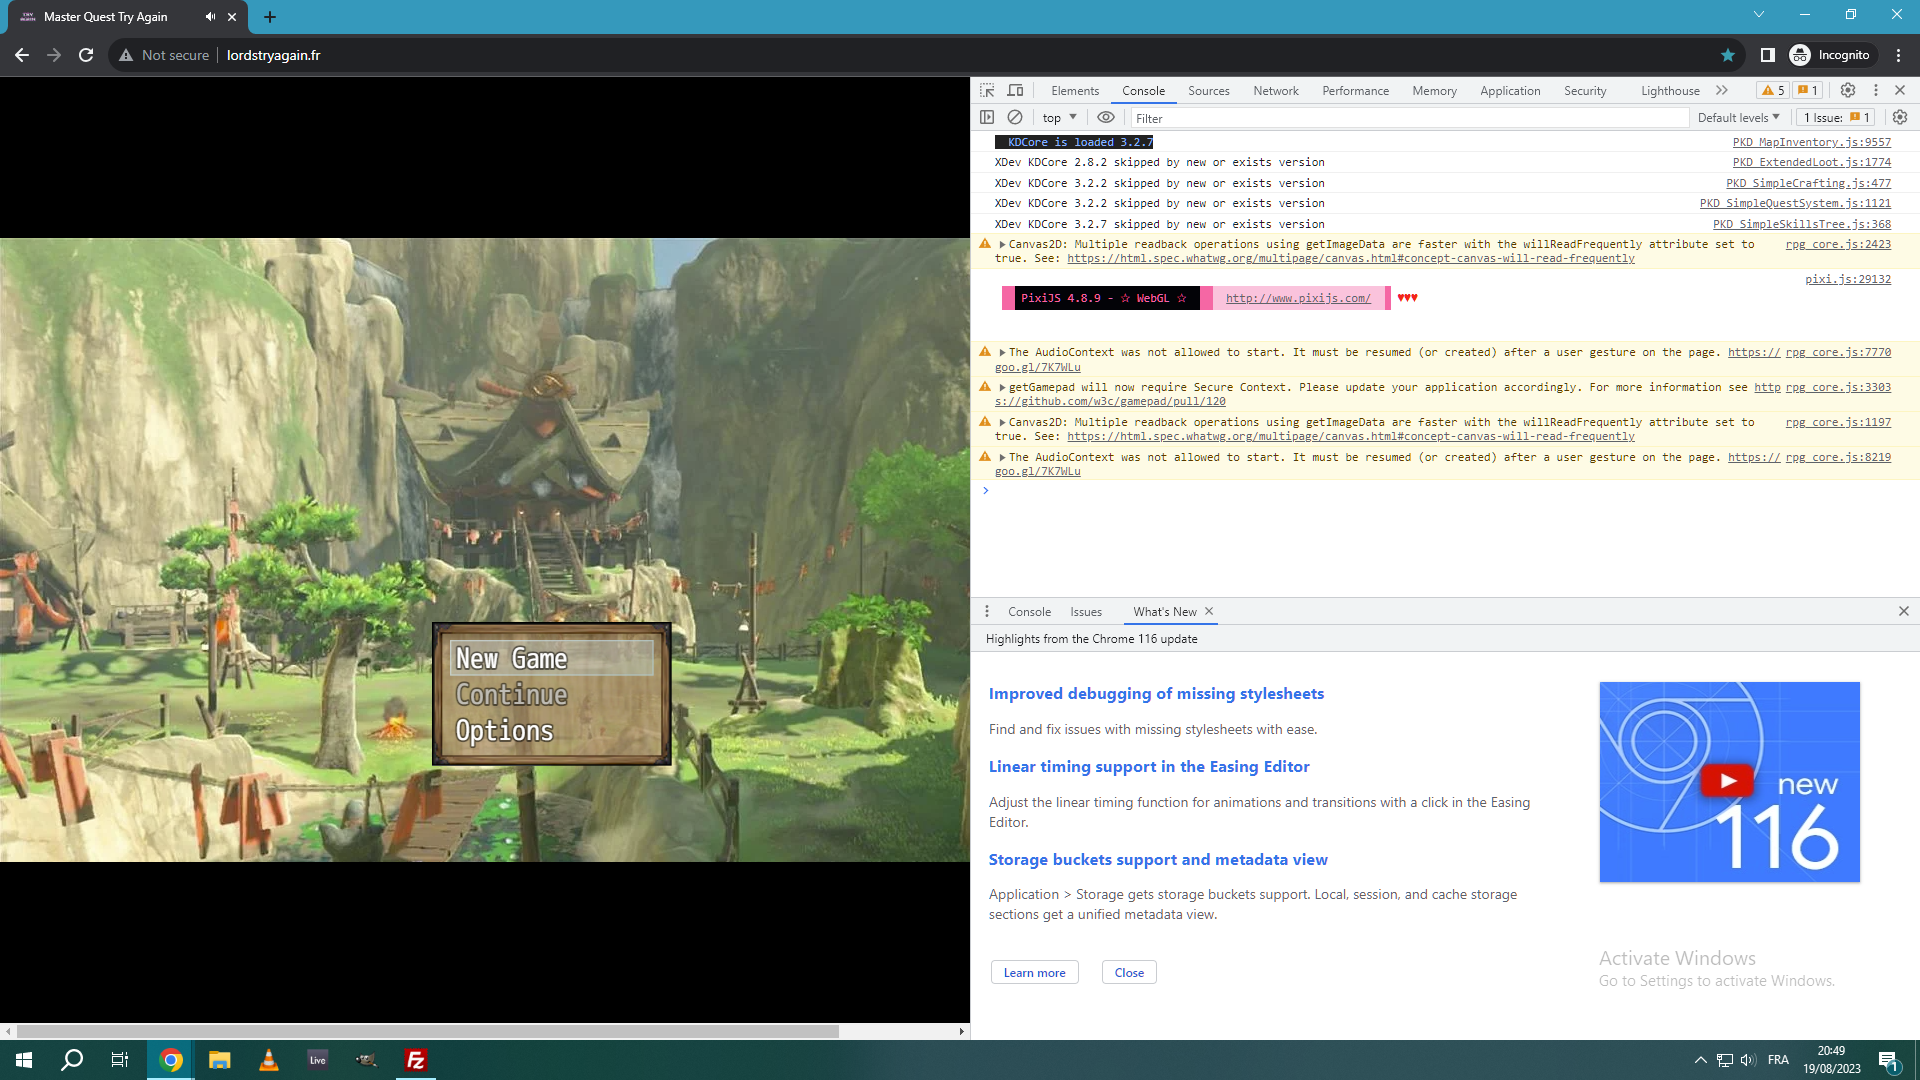Show hidden system tray icons
The width and height of the screenshot is (1920, 1080).
[x=1700, y=1060]
